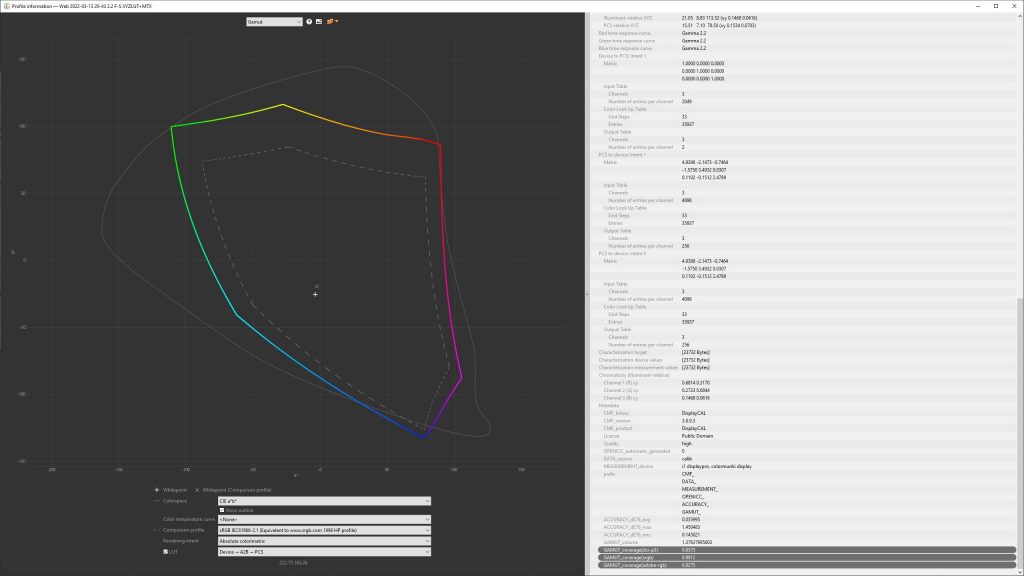This screenshot has width=1024, height=576.
Task: Select the GAMUT_coverage(srgb) row
Action: [x=807, y=558]
